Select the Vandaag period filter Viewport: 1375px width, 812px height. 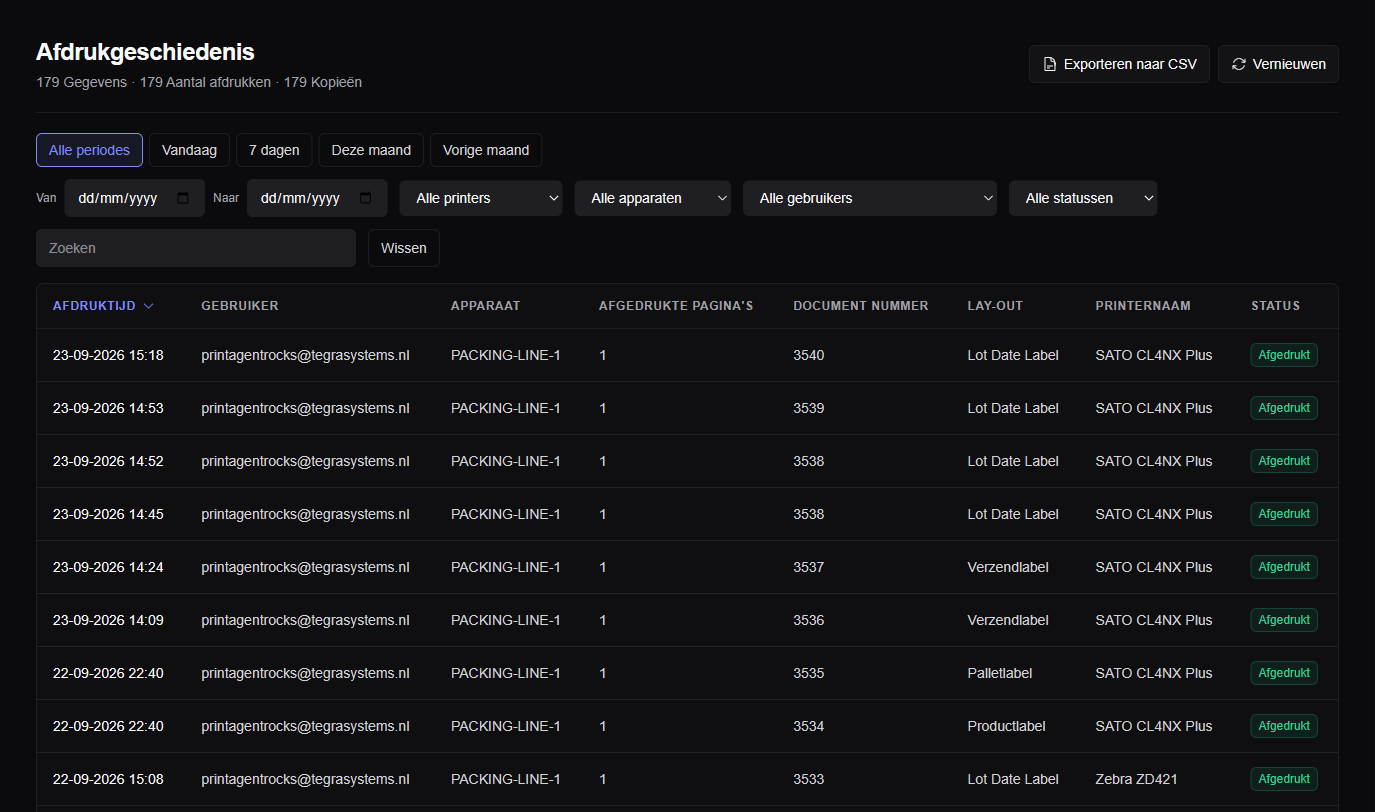(189, 150)
